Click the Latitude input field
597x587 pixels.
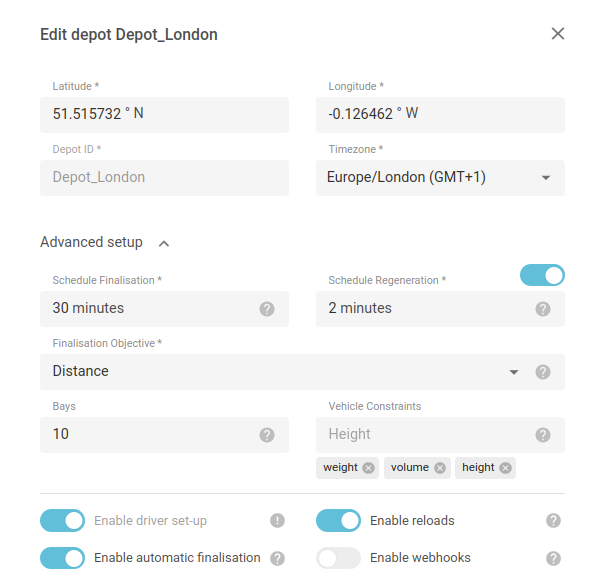[x=164, y=115]
